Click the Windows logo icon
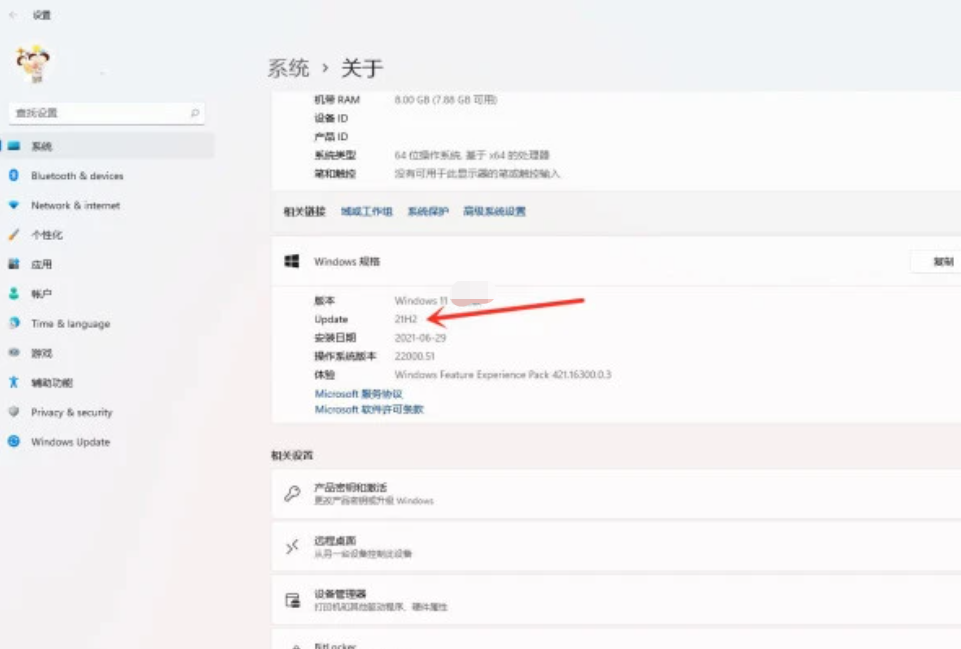Image resolution: width=961 pixels, height=649 pixels. [x=292, y=262]
